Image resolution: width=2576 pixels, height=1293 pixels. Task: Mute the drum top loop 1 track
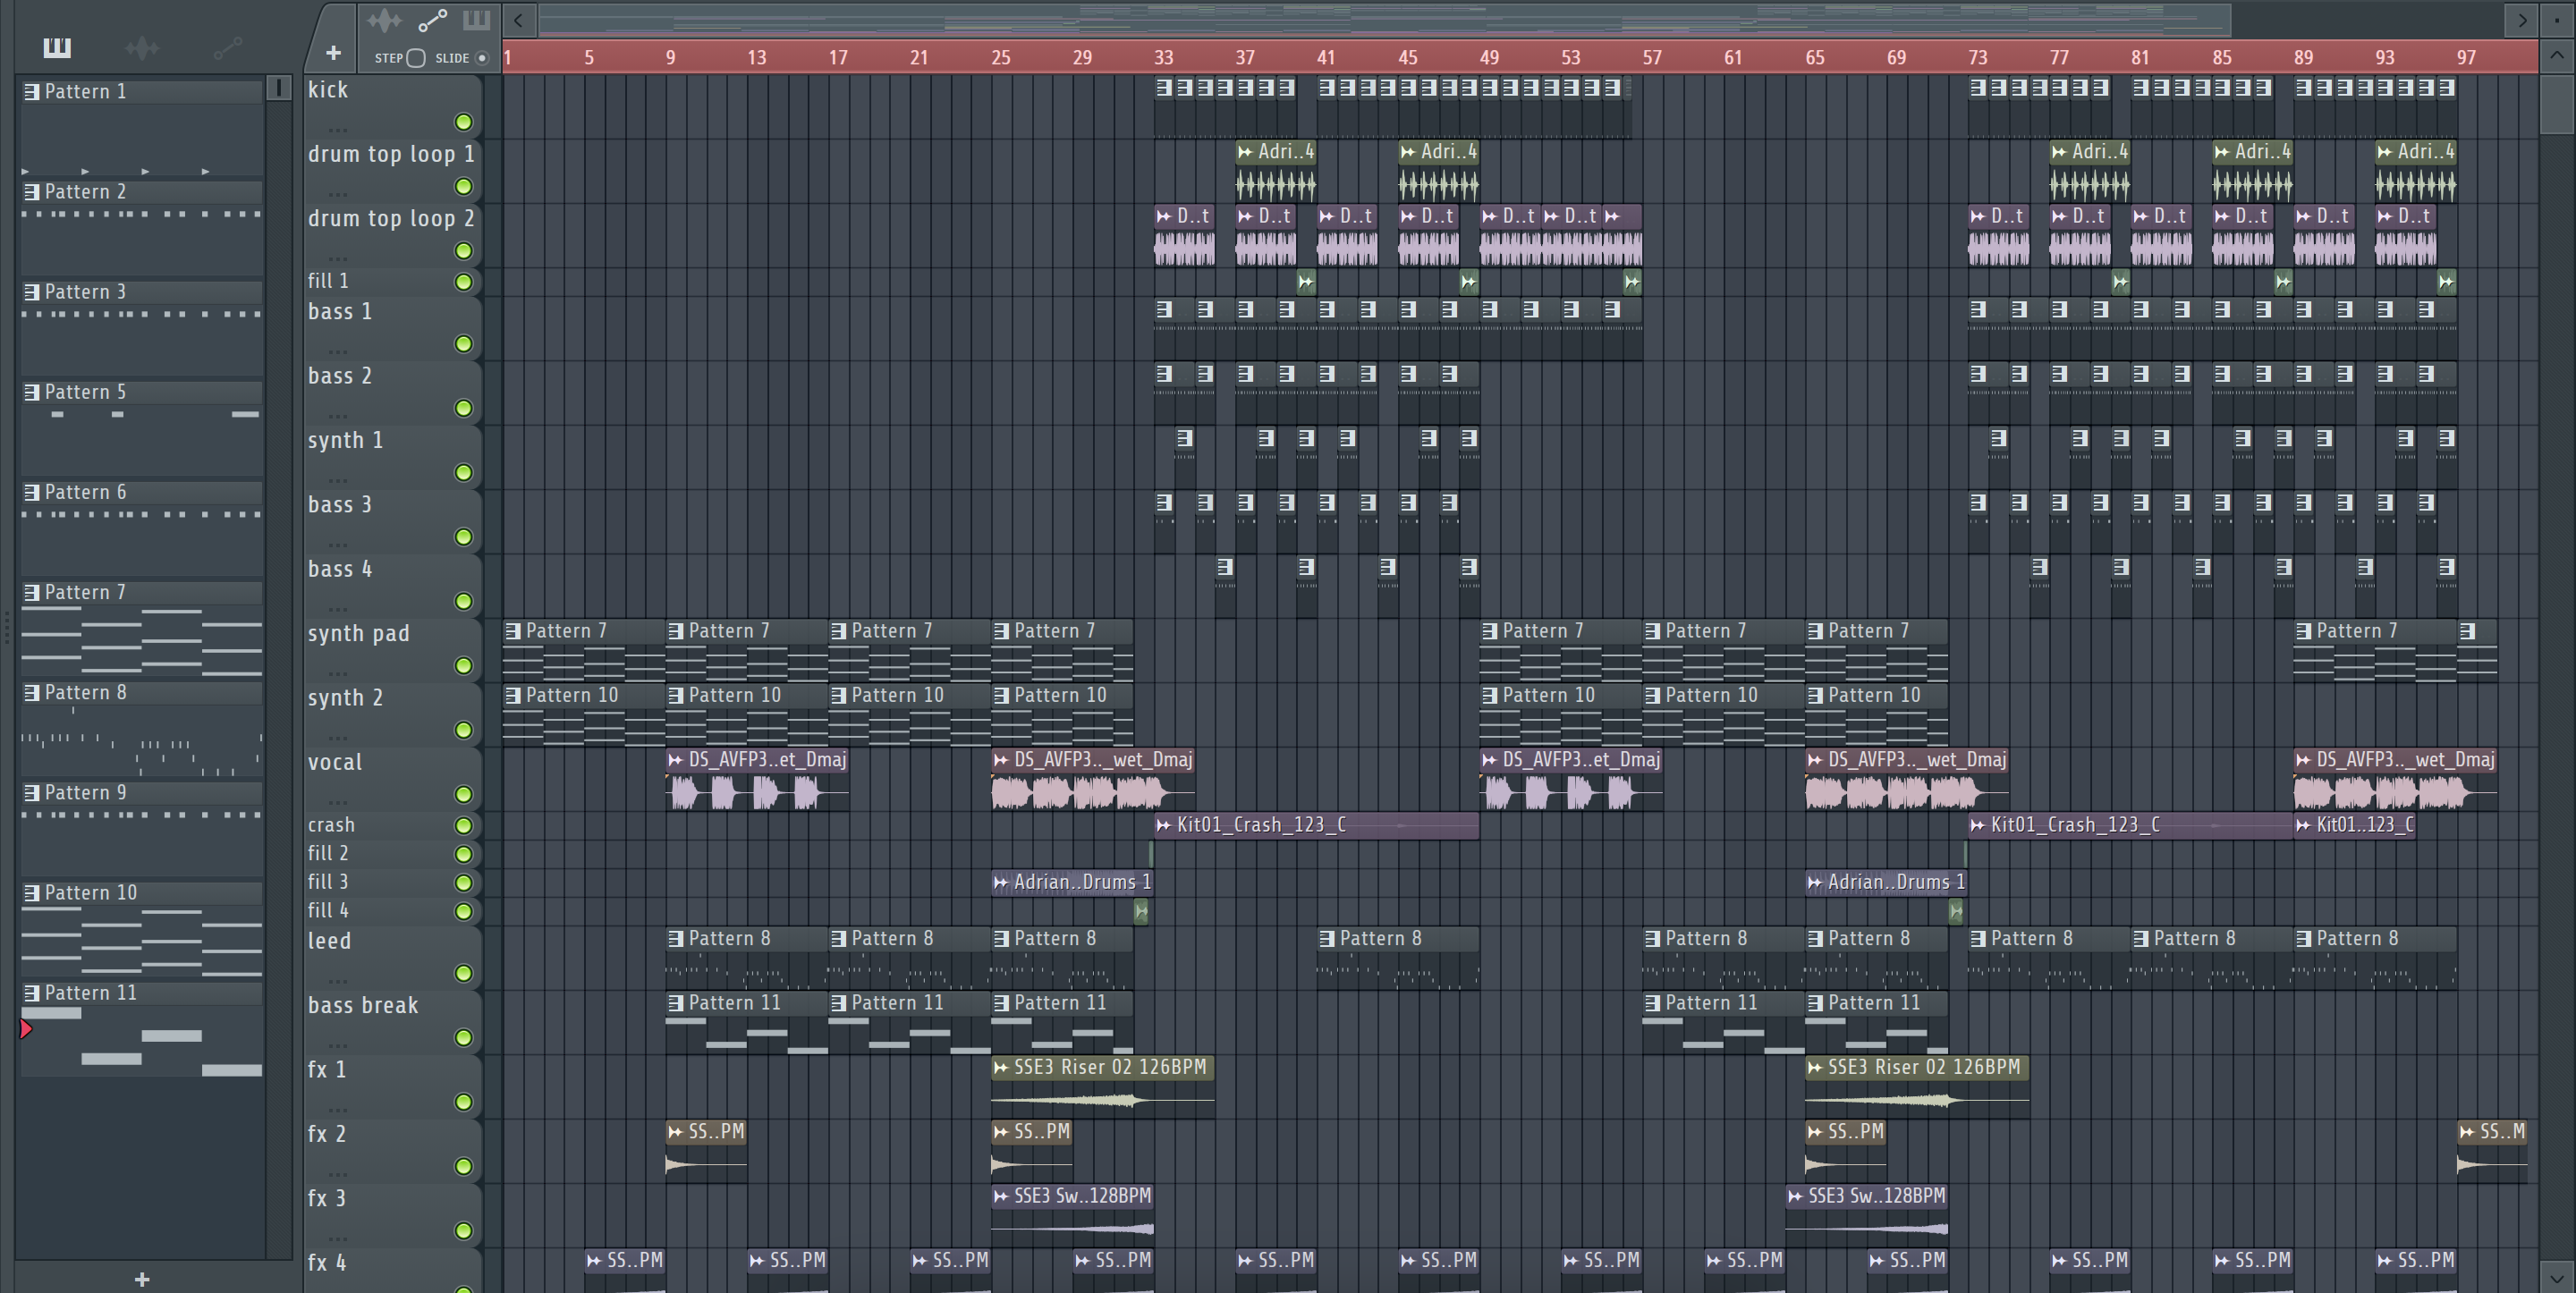point(464,187)
